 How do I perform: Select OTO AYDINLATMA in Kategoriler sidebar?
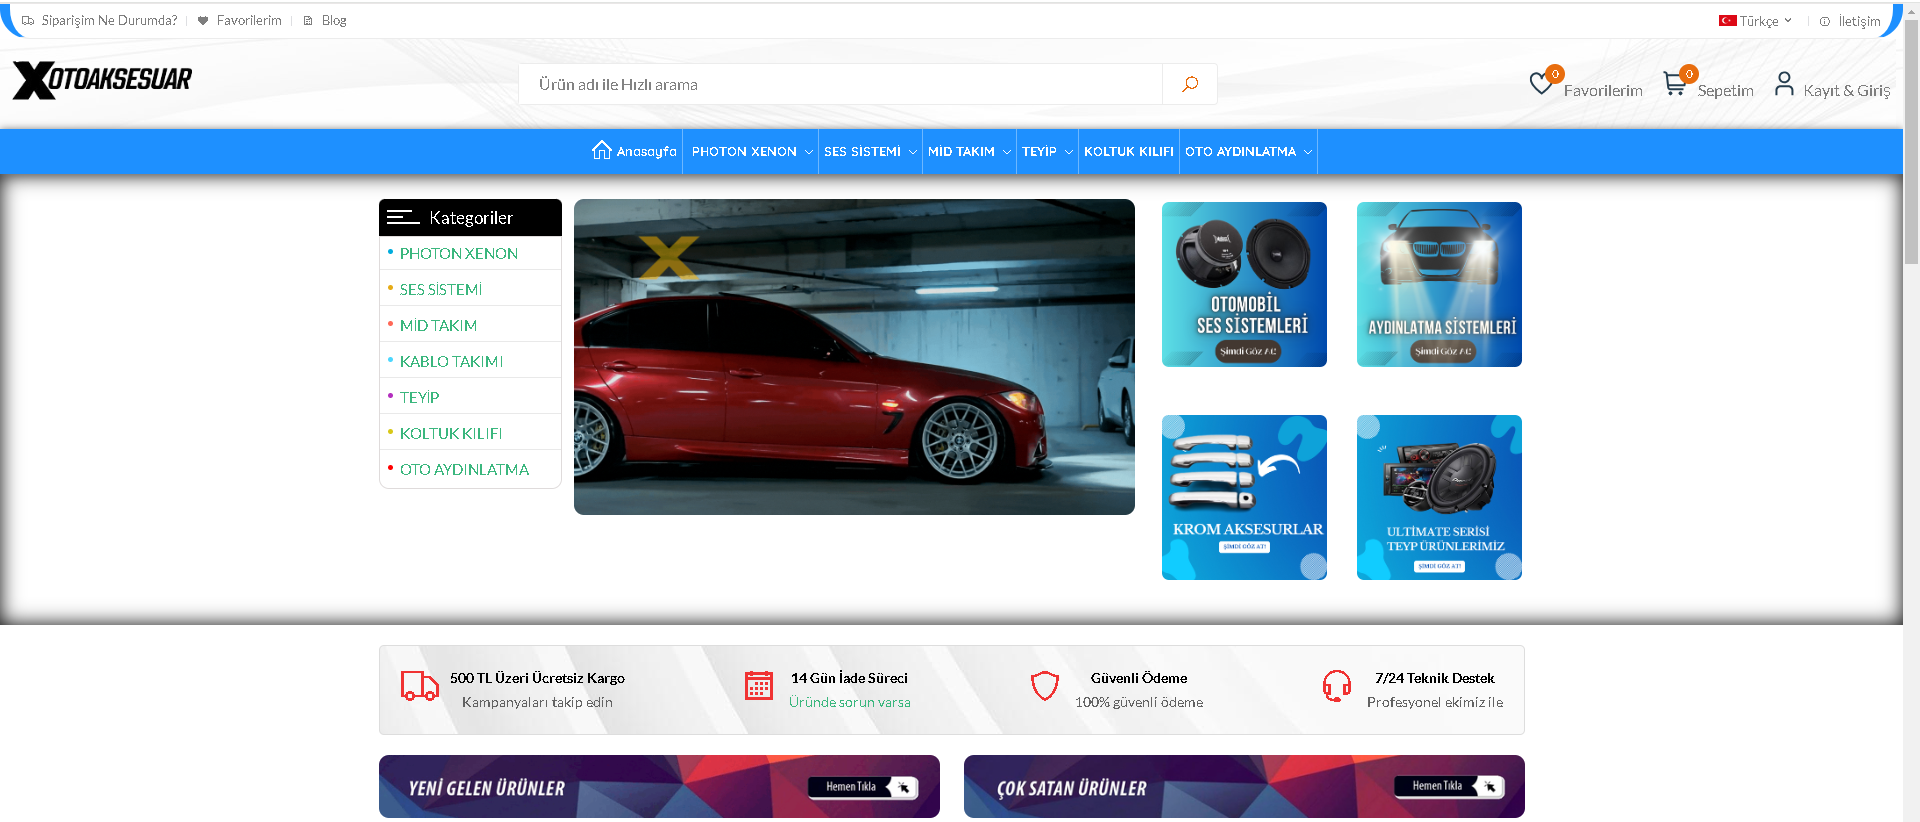pos(464,469)
